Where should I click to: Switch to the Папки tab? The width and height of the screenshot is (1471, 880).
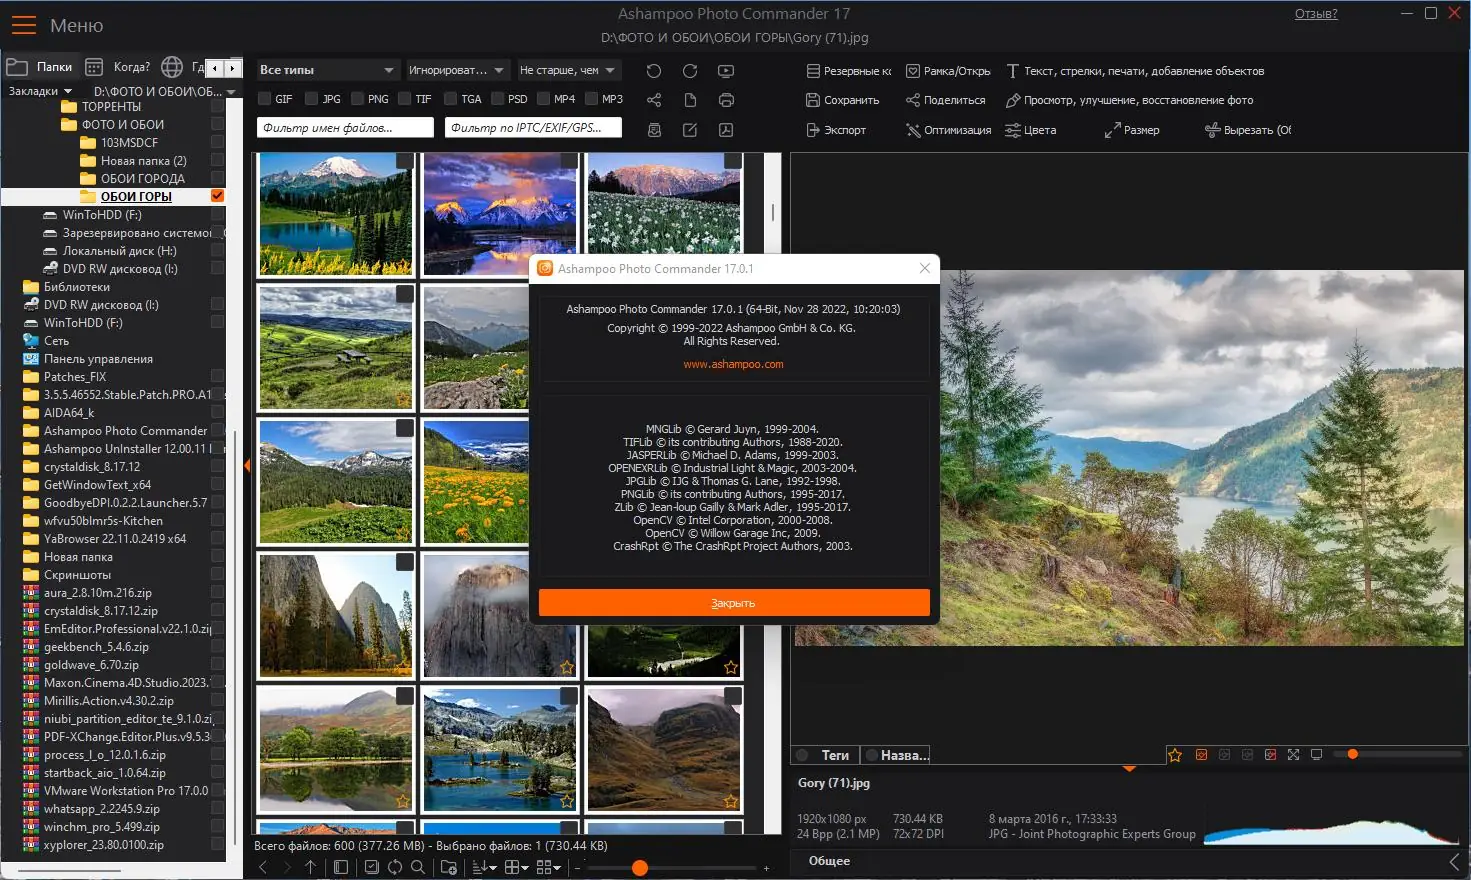[40, 67]
